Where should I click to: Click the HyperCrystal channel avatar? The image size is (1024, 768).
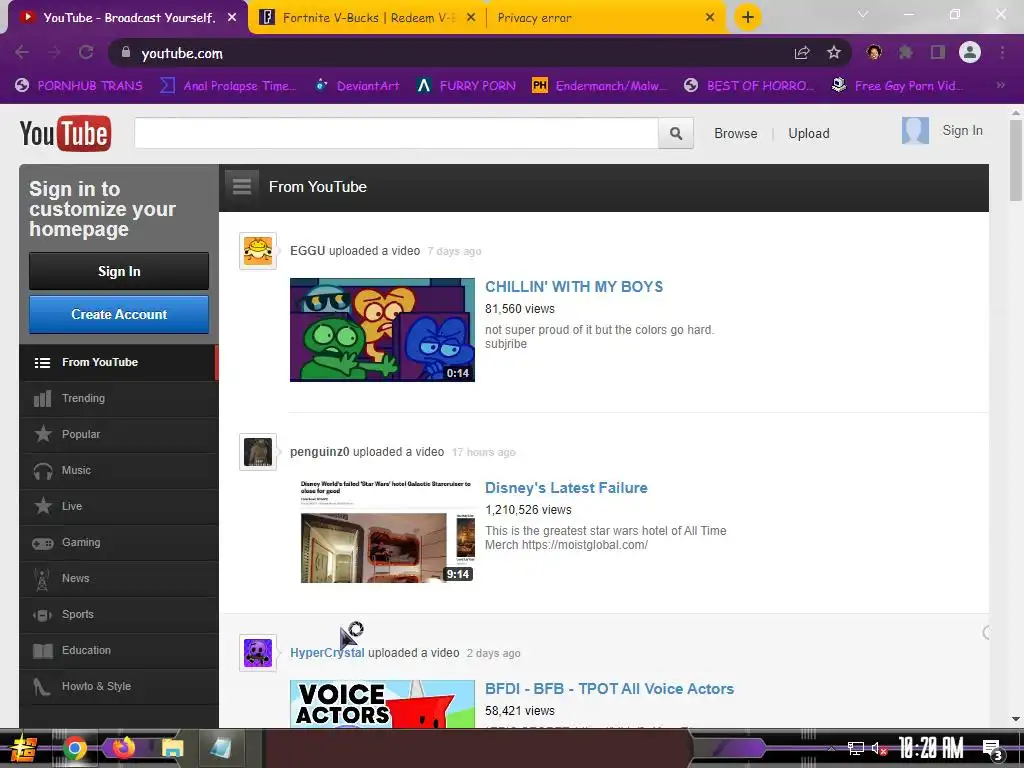click(258, 653)
